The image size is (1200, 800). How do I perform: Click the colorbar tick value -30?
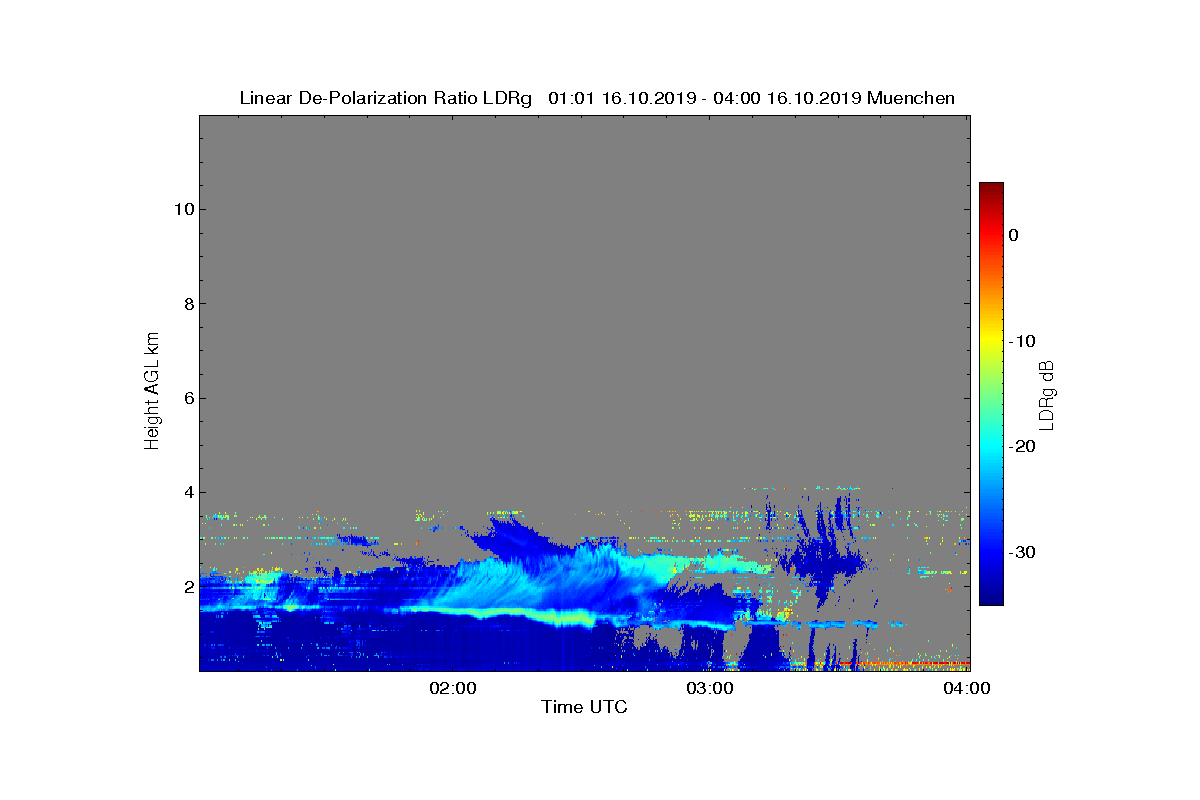pos(1021,552)
